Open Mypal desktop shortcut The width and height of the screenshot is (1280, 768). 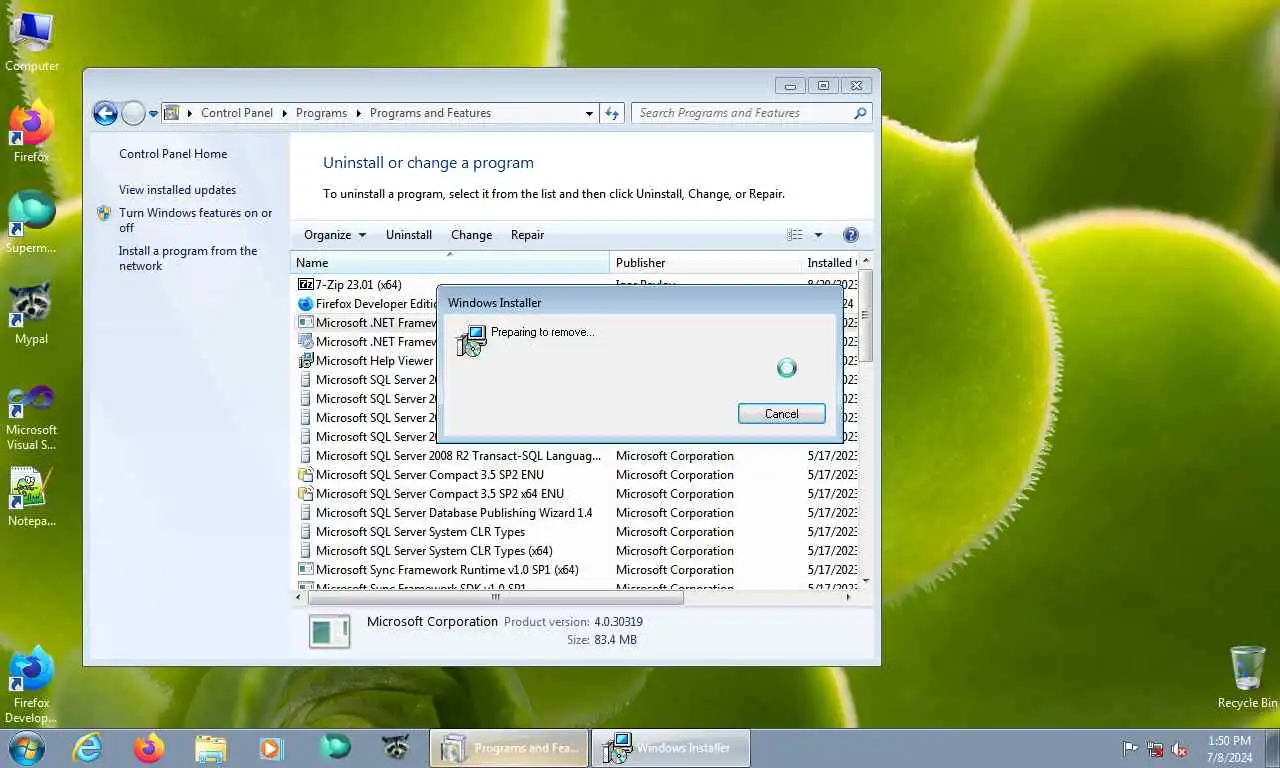point(32,313)
